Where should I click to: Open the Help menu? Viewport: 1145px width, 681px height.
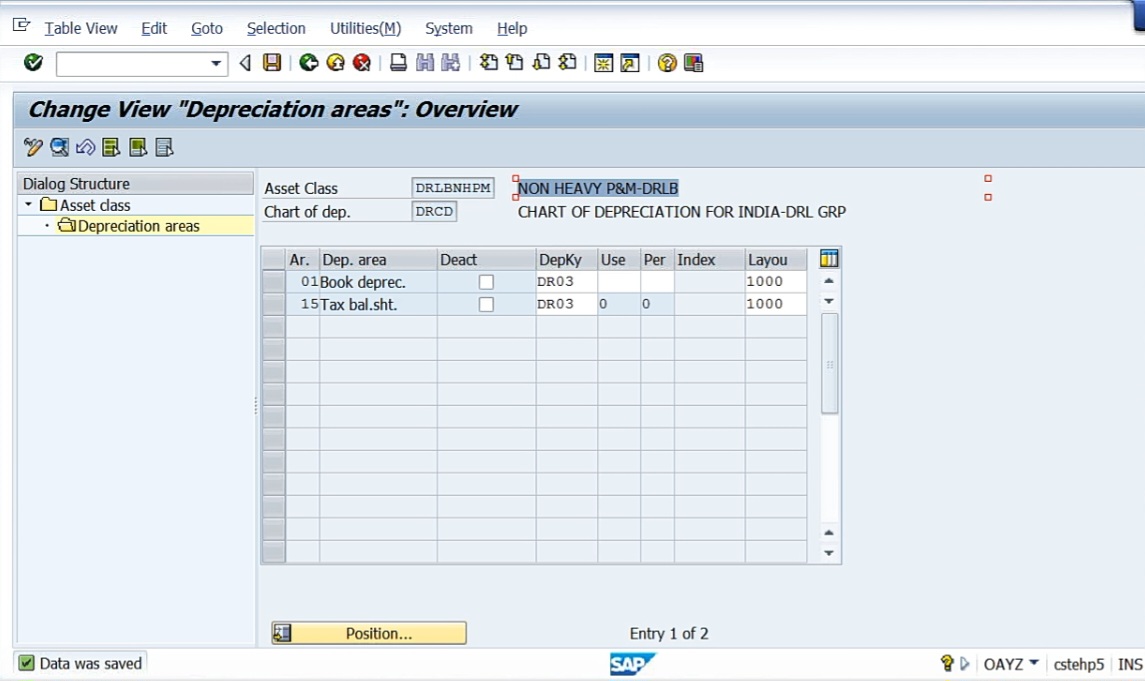[x=512, y=28]
